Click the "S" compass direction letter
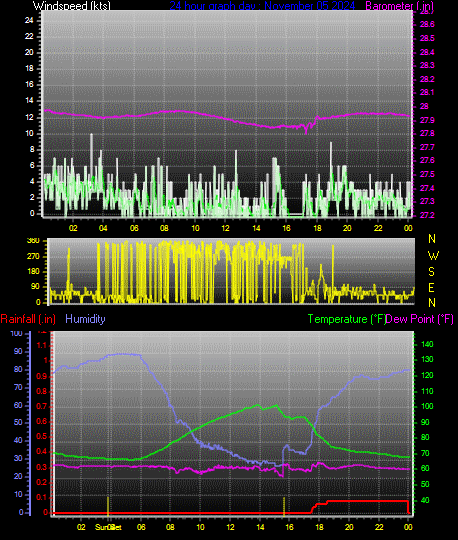This screenshot has height=540, width=458. [431, 272]
